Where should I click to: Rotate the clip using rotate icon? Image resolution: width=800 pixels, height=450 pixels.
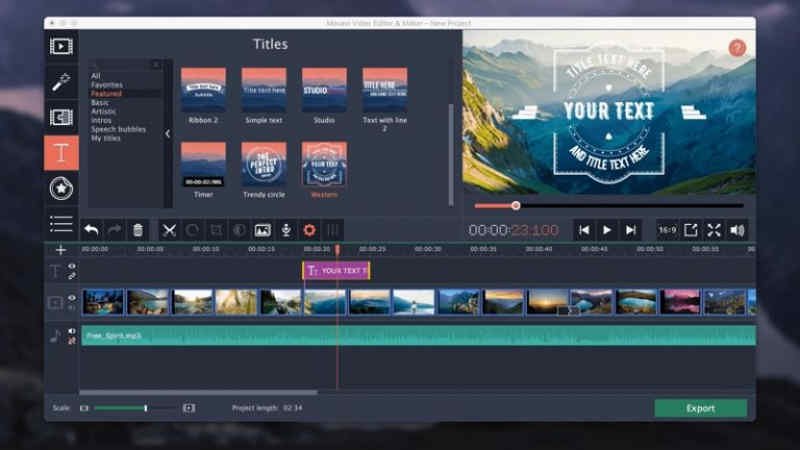[x=192, y=230]
